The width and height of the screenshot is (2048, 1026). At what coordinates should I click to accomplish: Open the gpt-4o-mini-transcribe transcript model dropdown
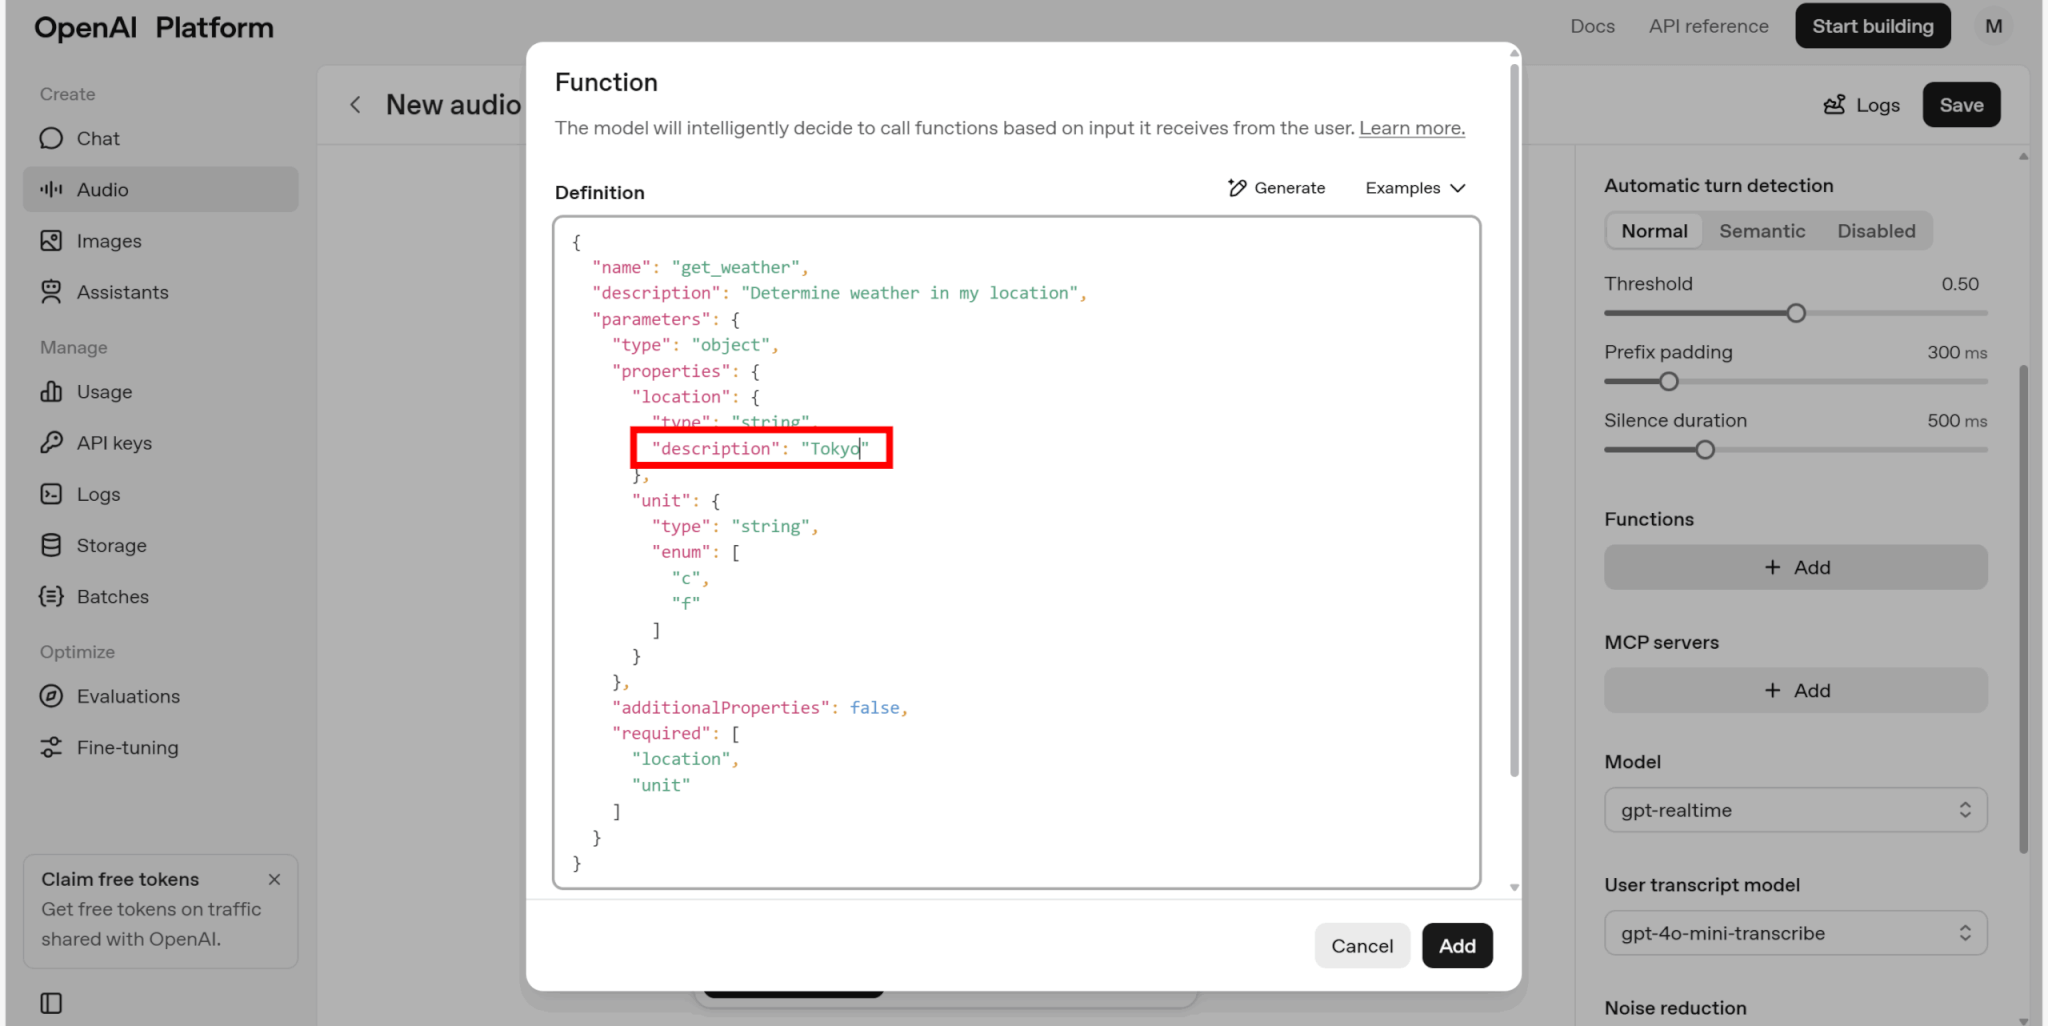coord(1795,933)
